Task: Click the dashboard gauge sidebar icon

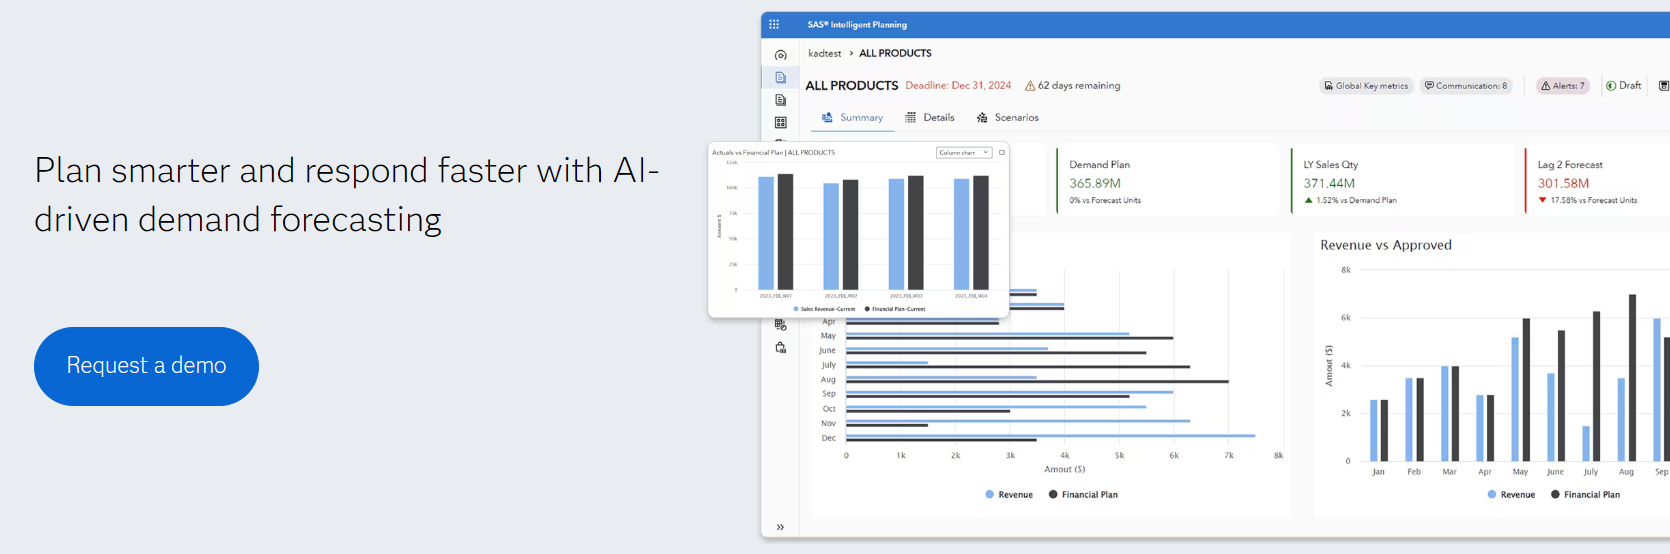Action: click(781, 55)
